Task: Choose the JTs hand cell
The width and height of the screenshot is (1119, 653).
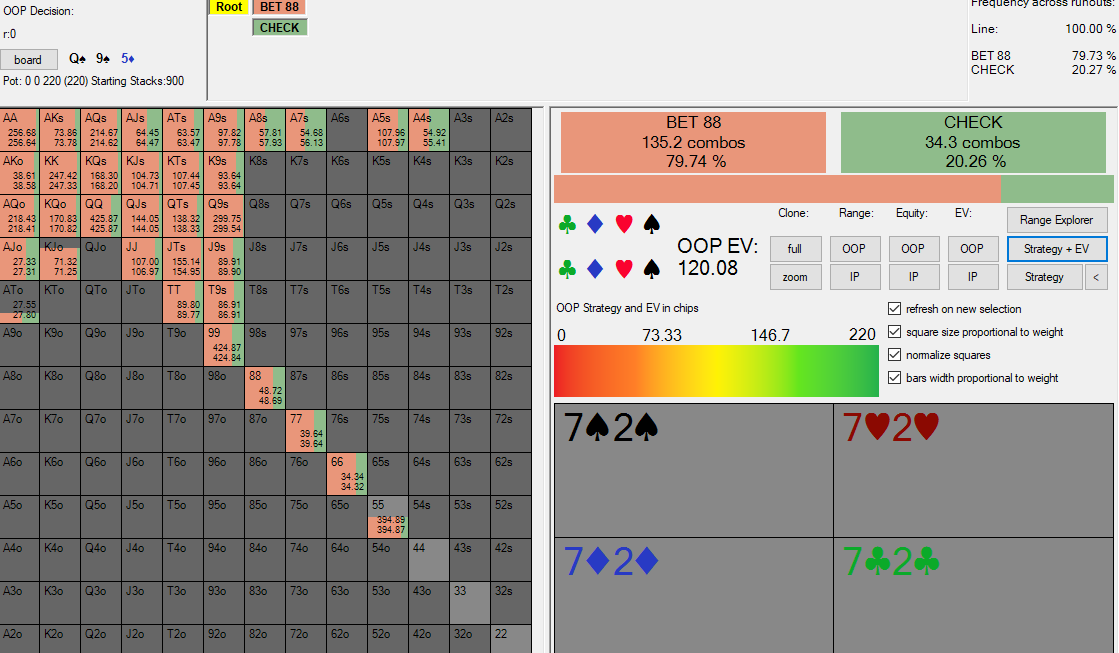Action: pyautogui.click(x=183, y=258)
